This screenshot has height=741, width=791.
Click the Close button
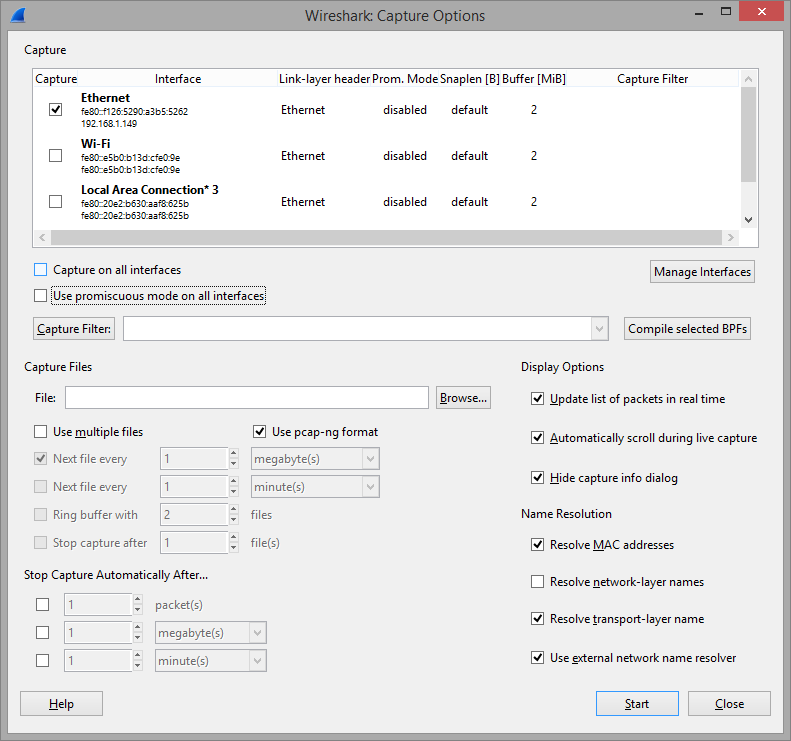pyautogui.click(x=729, y=704)
